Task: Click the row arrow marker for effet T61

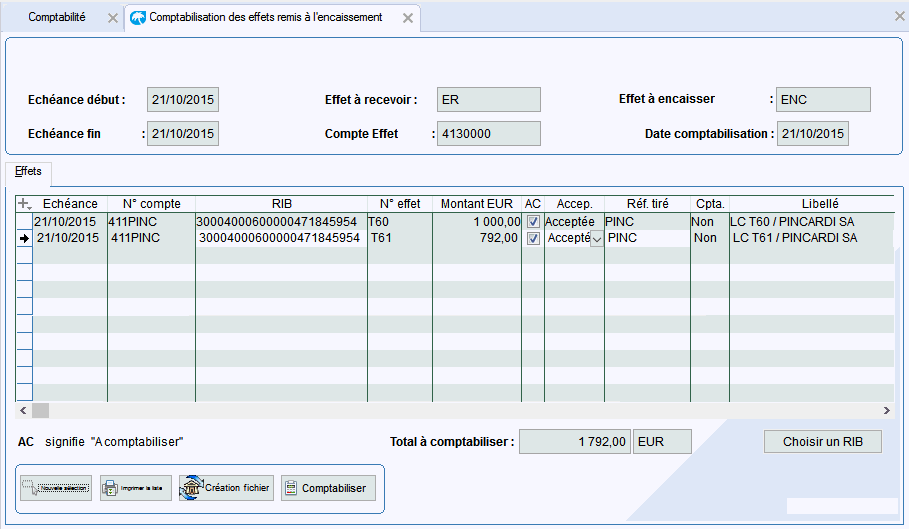Action: pos(24,238)
